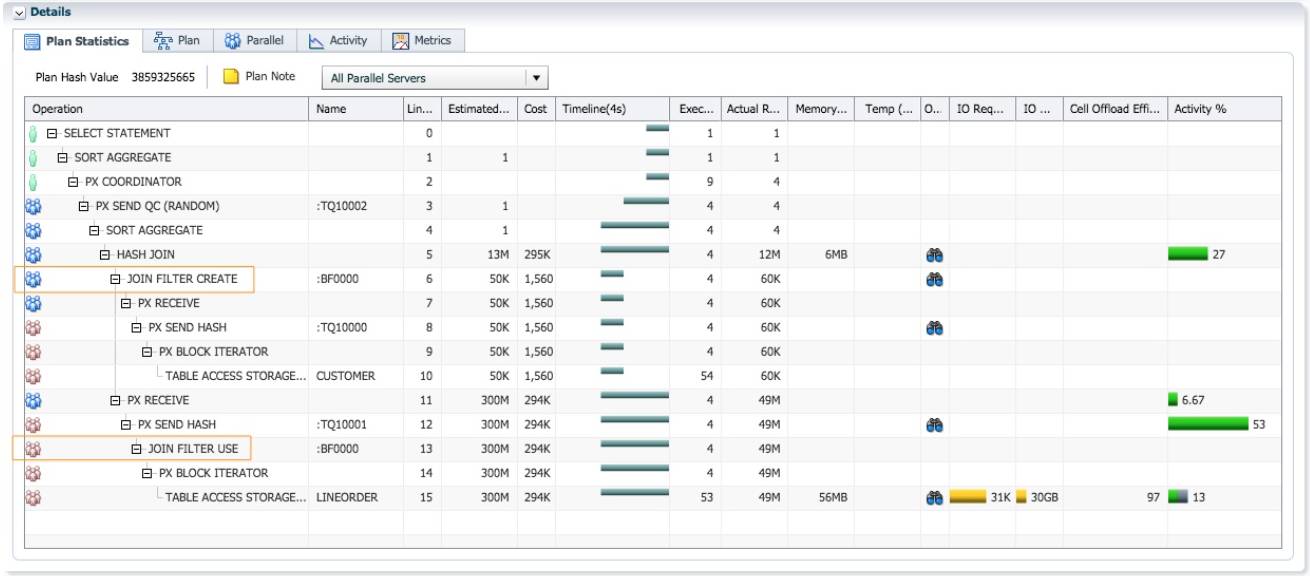Click the 30GB IO bytes value
Screen dimensions: 1310x576
tap(1044, 497)
